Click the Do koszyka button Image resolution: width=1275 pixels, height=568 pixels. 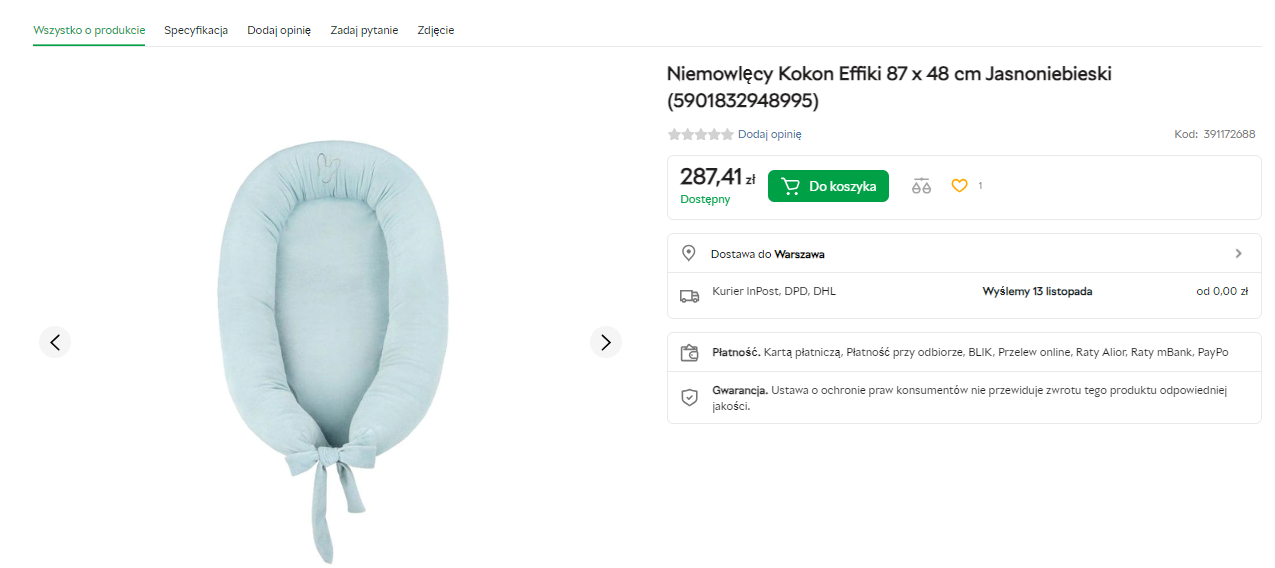[x=828, y=186]
